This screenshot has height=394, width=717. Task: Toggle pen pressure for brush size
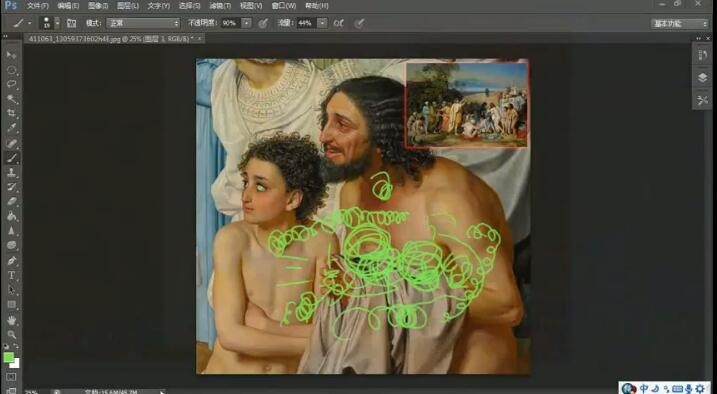360,23
